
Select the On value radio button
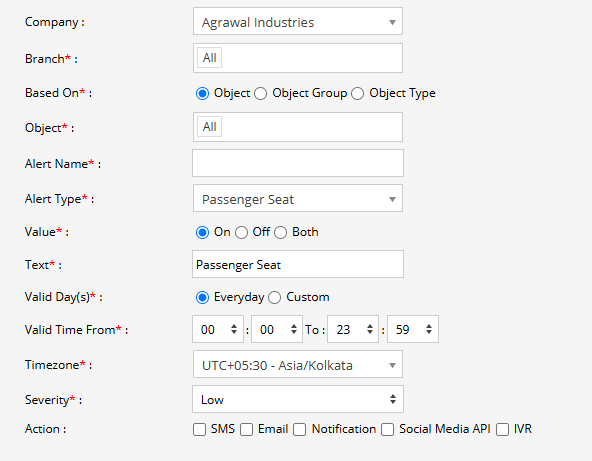pos(202,232)
